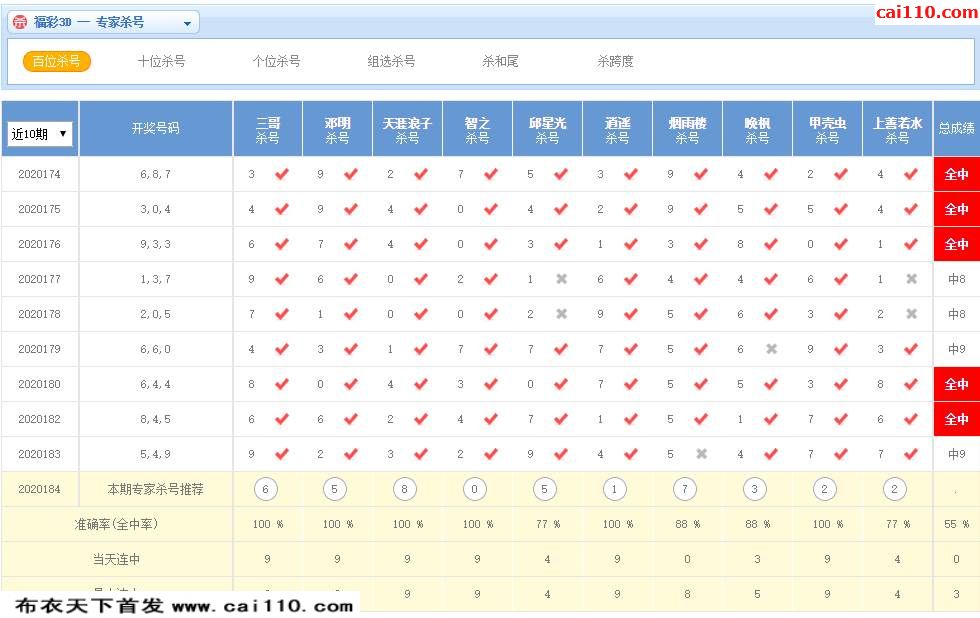Image resolution: width=980 pixels, height=618 pixels.
Task: Click 烟雨楼 gray cross in row 2020183
Action: [702, 454]
